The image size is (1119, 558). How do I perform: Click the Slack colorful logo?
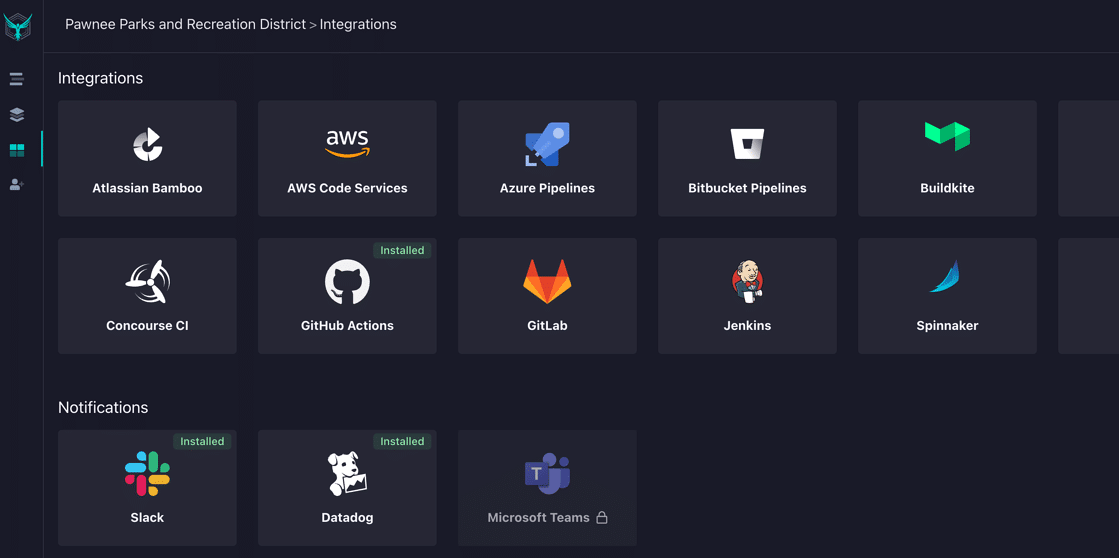(147, 474)
